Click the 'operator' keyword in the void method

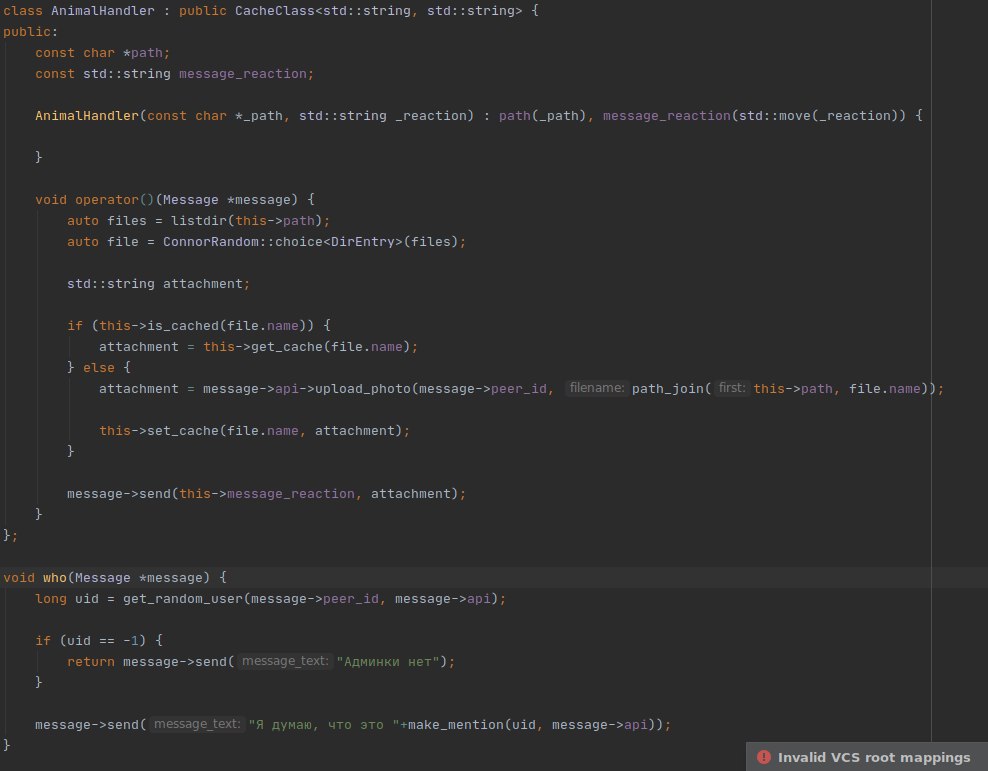pos(106,200)
